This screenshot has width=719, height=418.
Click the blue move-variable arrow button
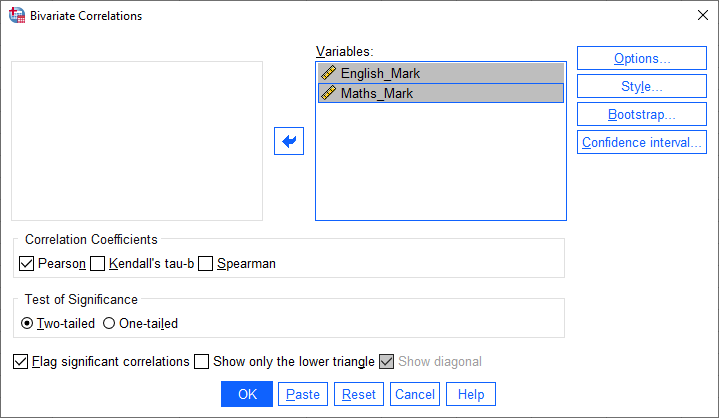(x=289, y=141)
